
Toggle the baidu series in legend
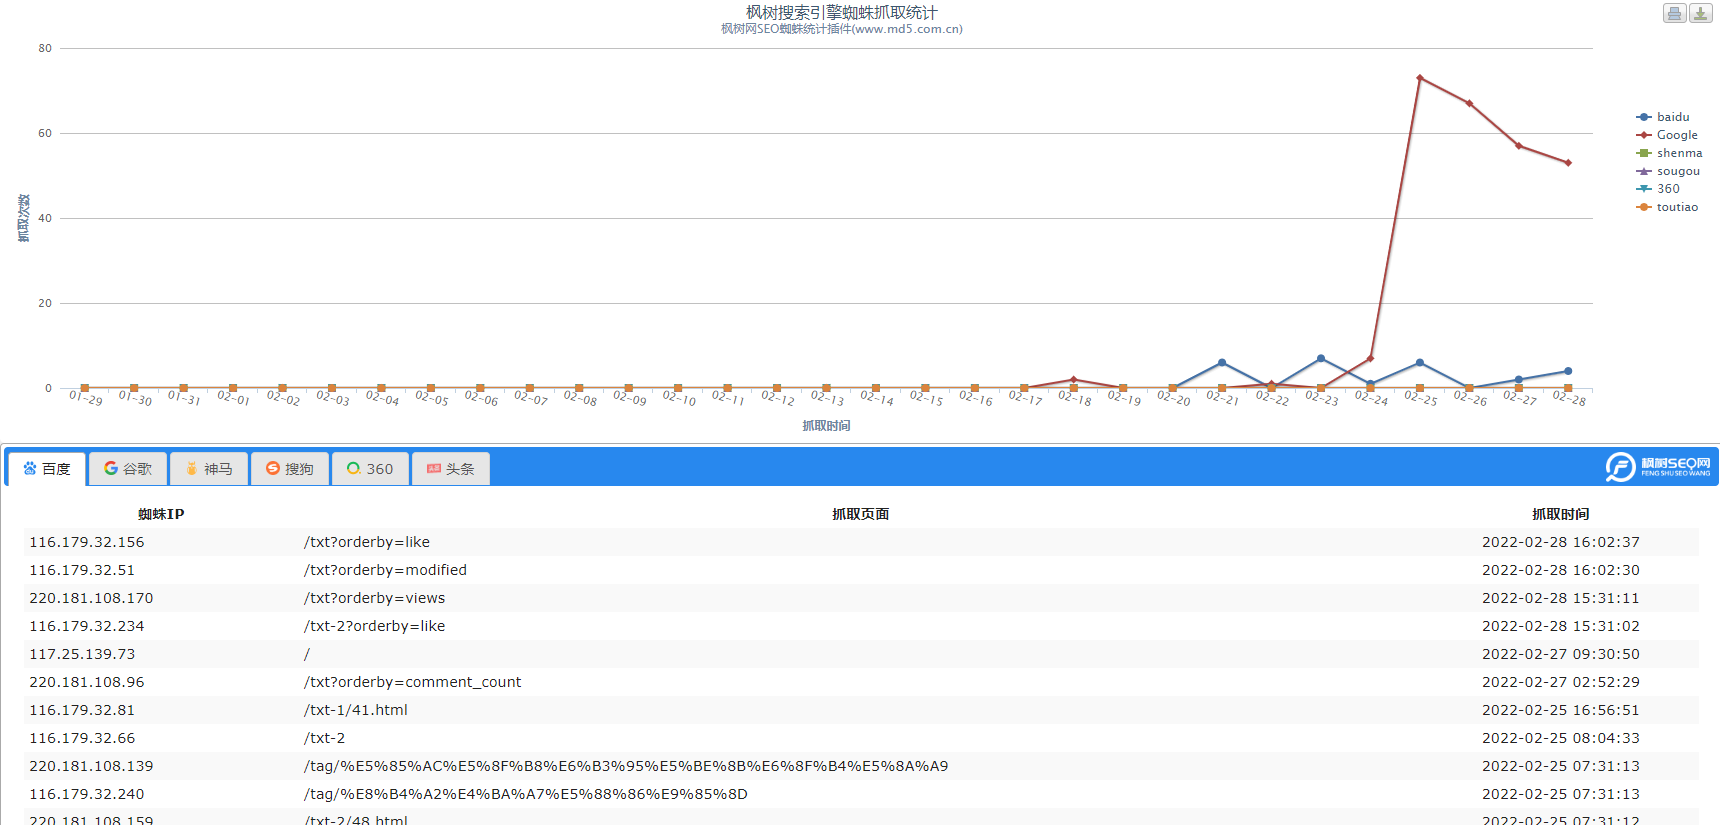[x=1663, y=117]
